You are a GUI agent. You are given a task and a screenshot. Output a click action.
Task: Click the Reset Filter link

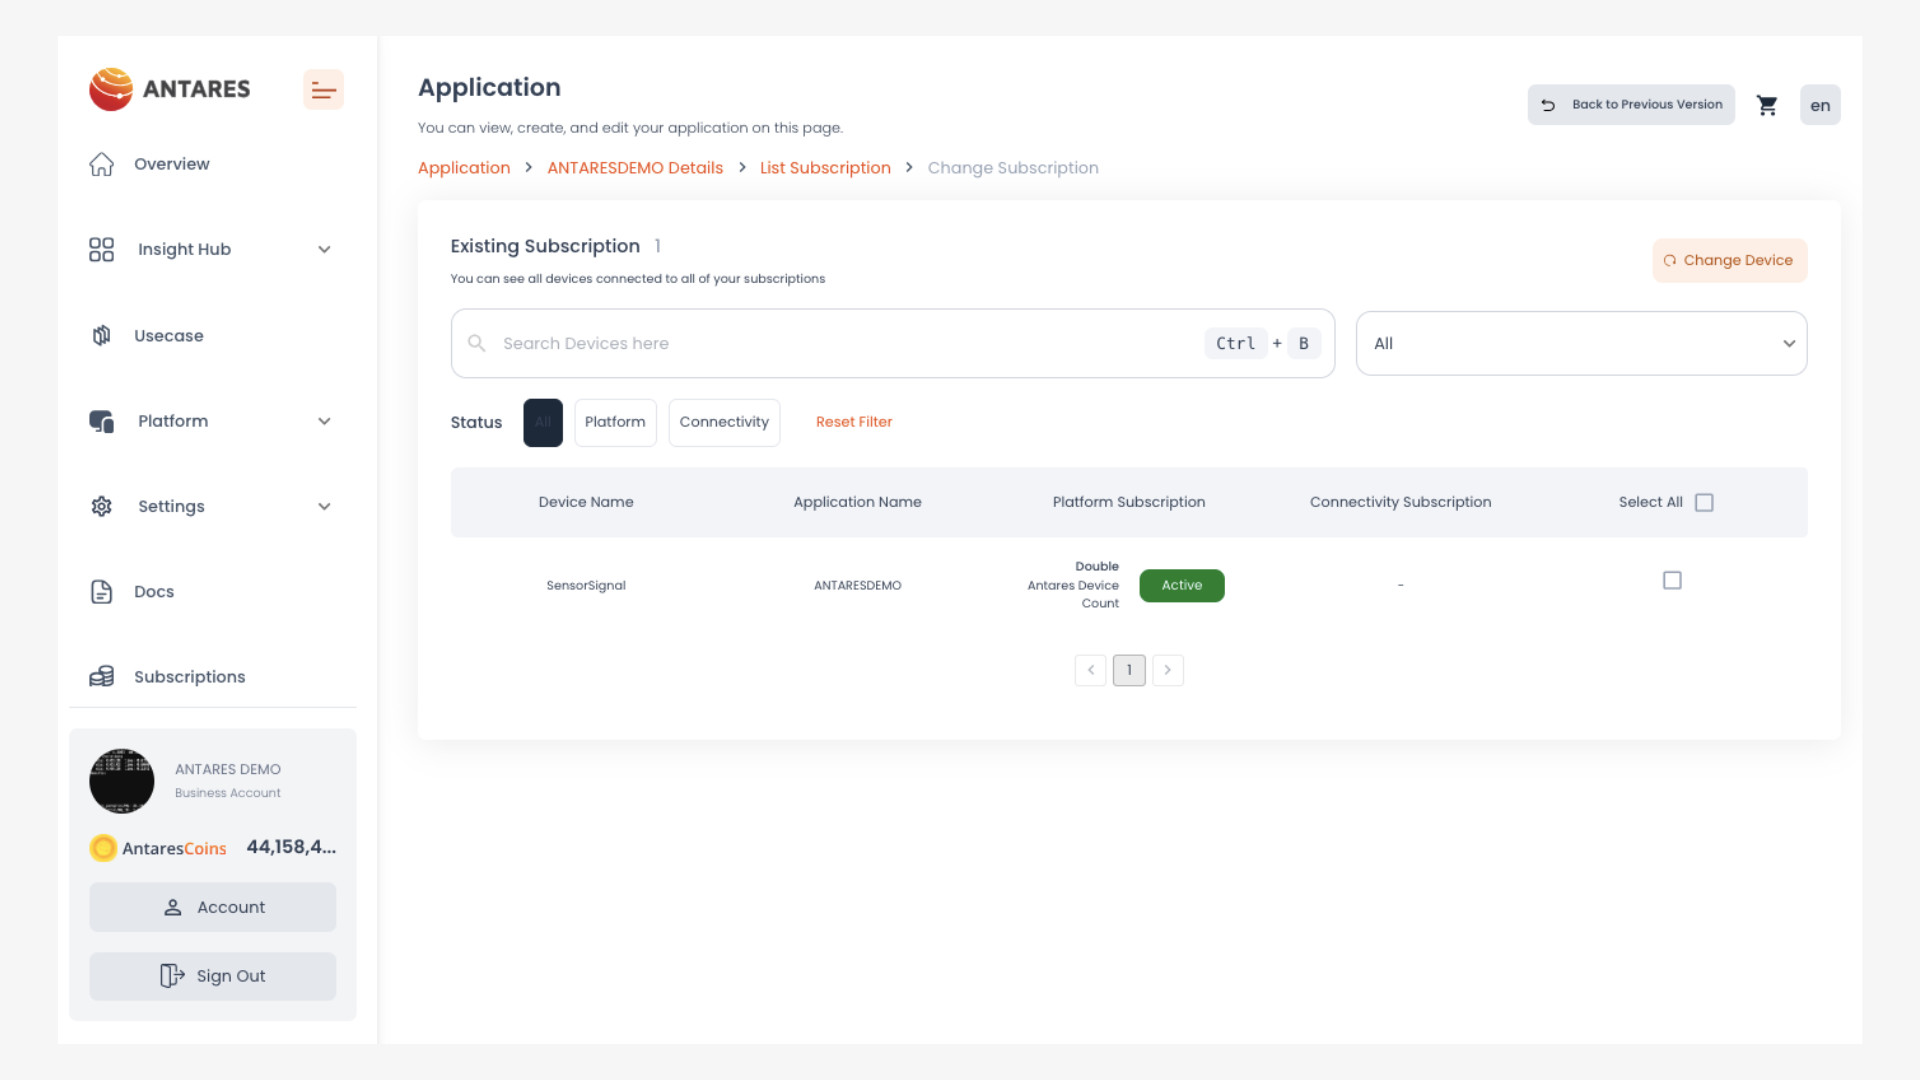click(854, 422)
